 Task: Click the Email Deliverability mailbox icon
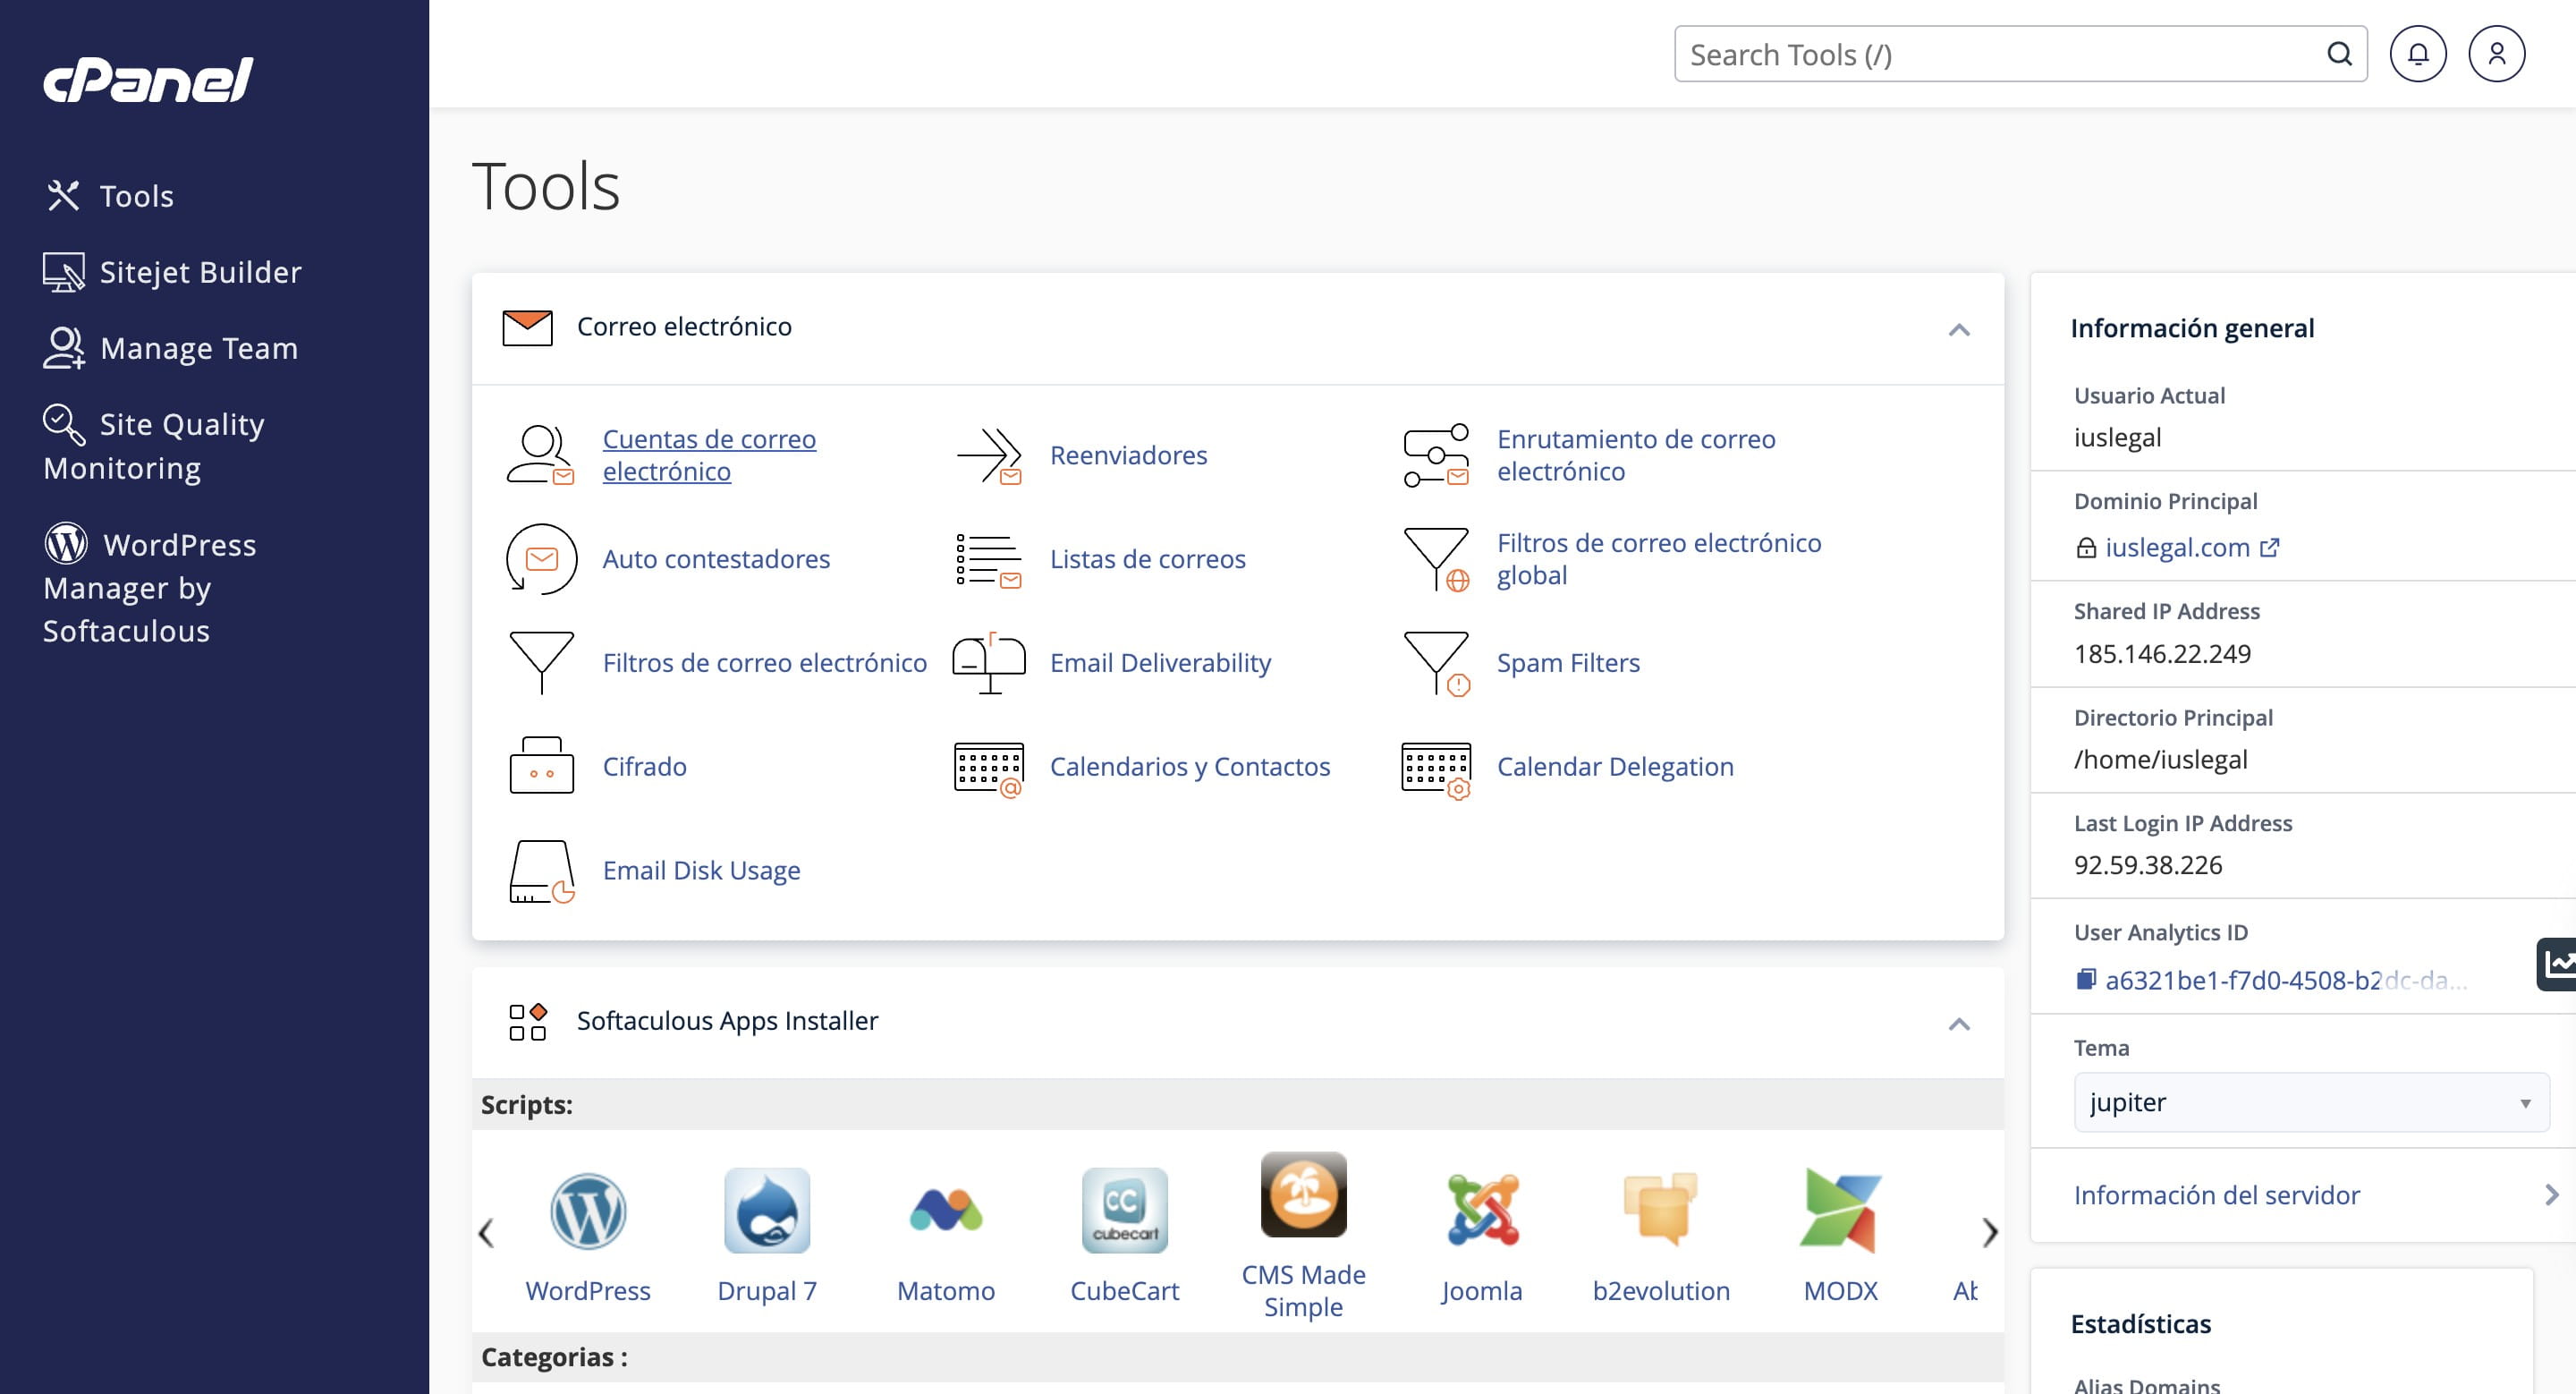click(988, 663)
